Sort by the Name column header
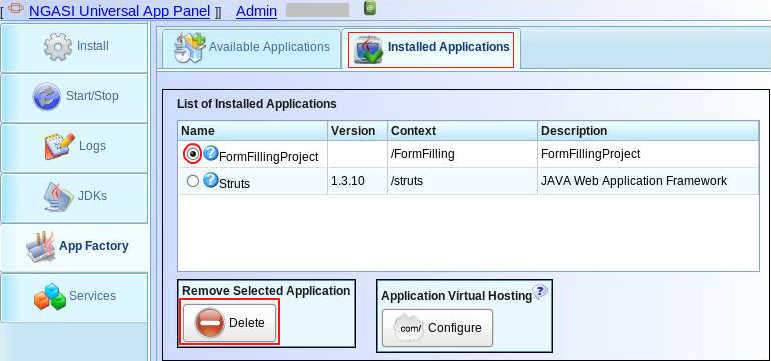The image size is (771, 361). 252,131
